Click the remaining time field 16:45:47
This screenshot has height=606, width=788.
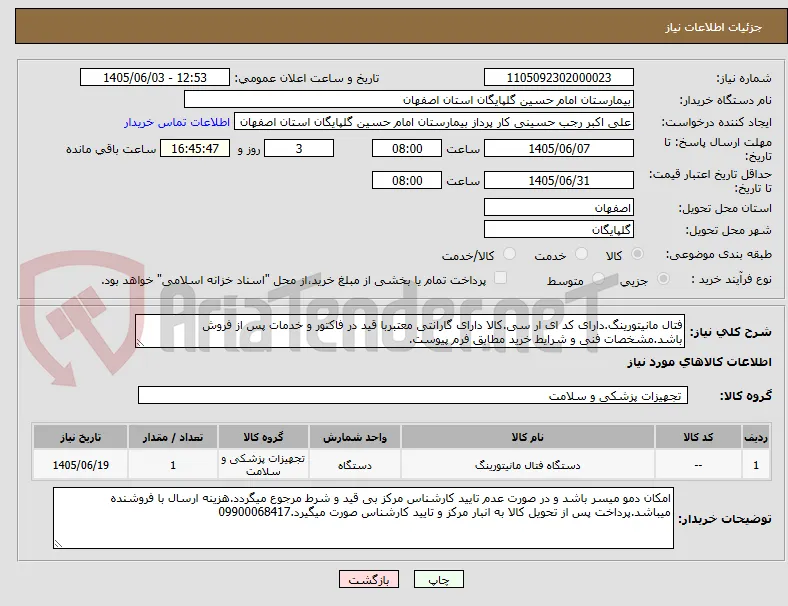pos(195,148)
